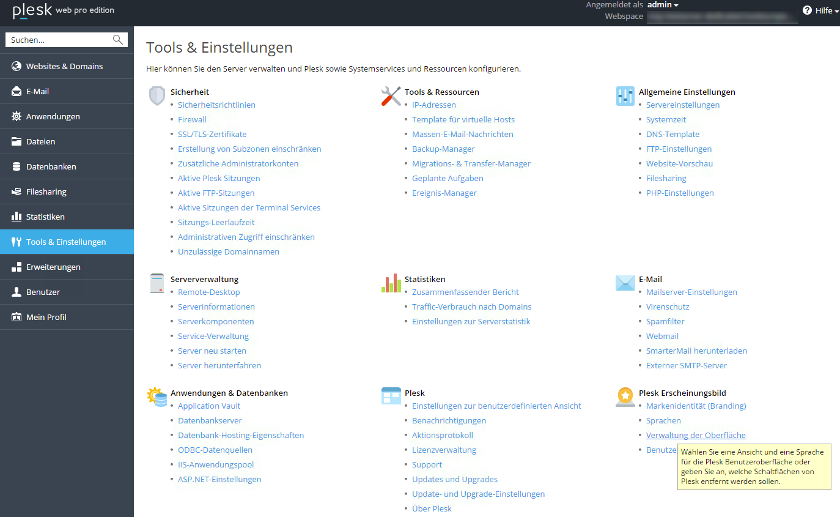The height and width of the screenshot is (517, 840).
Task: Click the Statistiken bar chart sidebar icon
Action: point(17,216)
